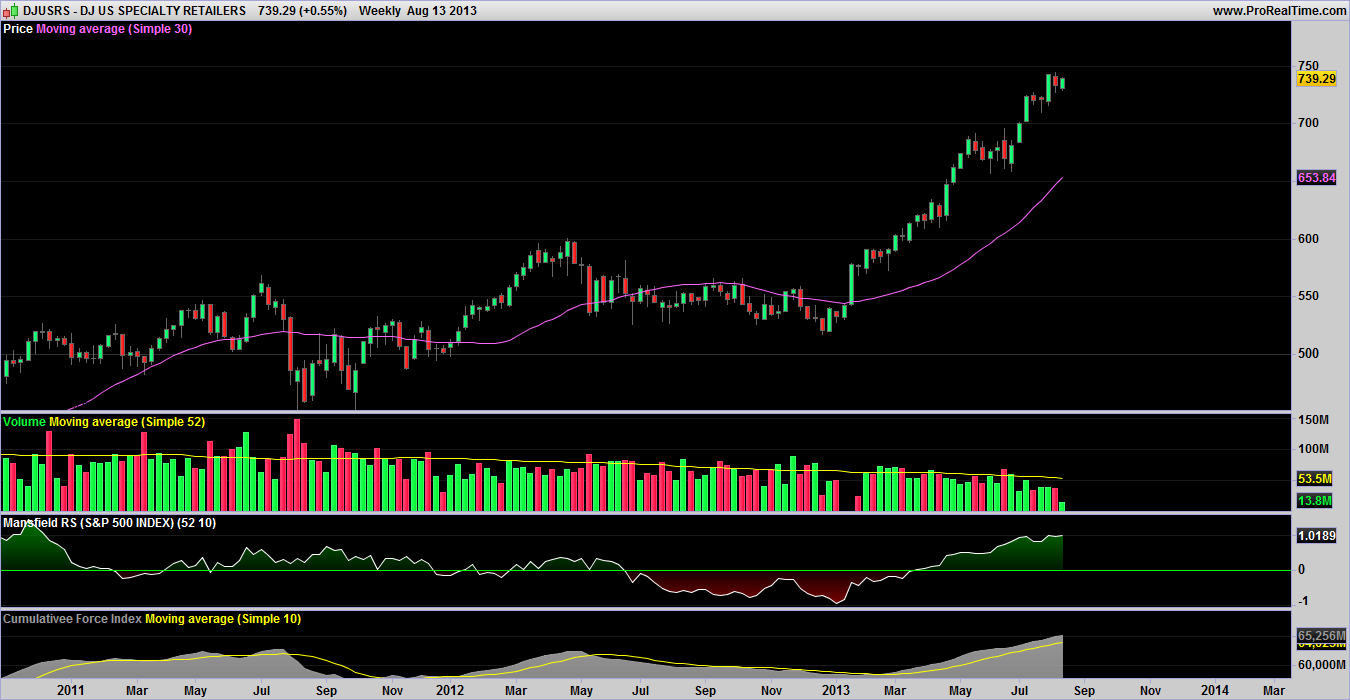Click the 2013 marker on time axis

[x=836, y=690]
